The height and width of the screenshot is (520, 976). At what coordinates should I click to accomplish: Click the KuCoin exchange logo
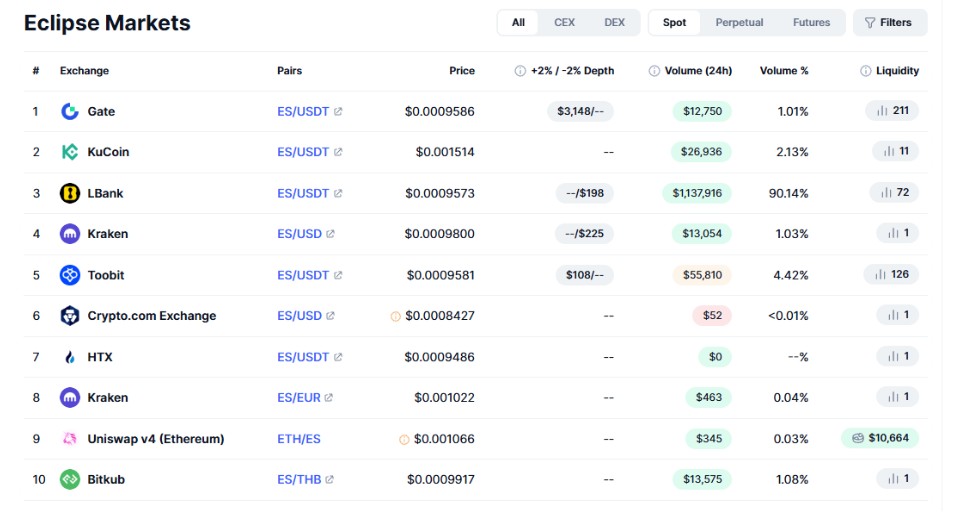click(x=70, y=152)
